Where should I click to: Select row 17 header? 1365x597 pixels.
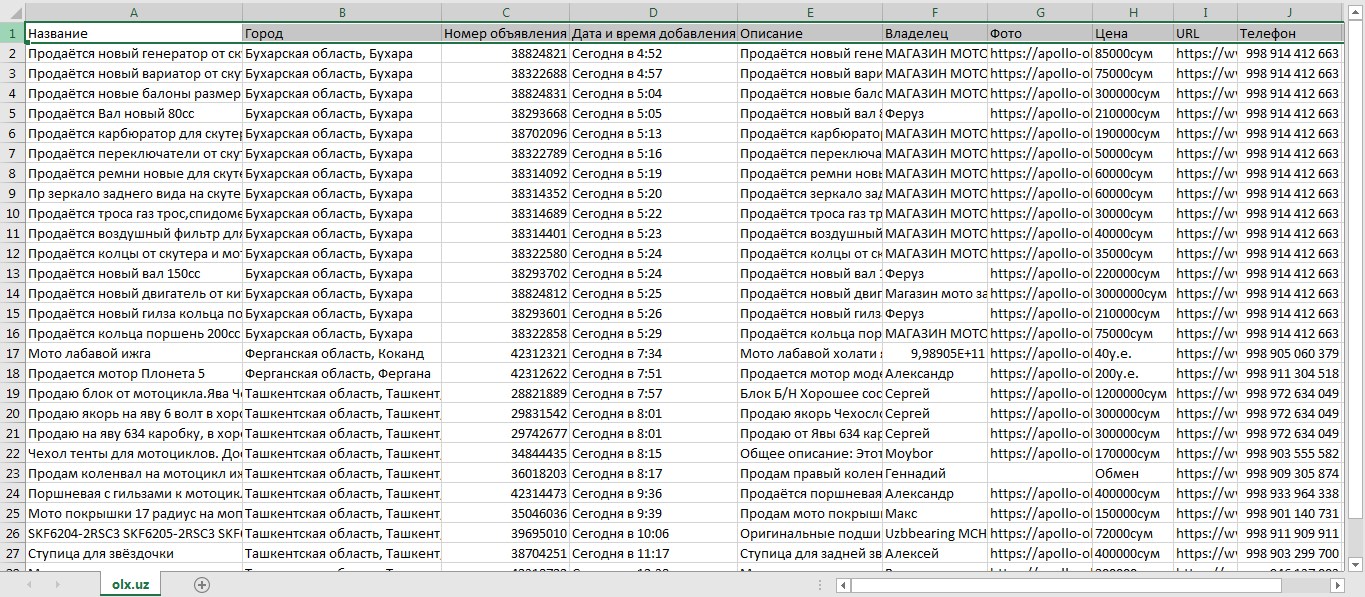(12, 353)
